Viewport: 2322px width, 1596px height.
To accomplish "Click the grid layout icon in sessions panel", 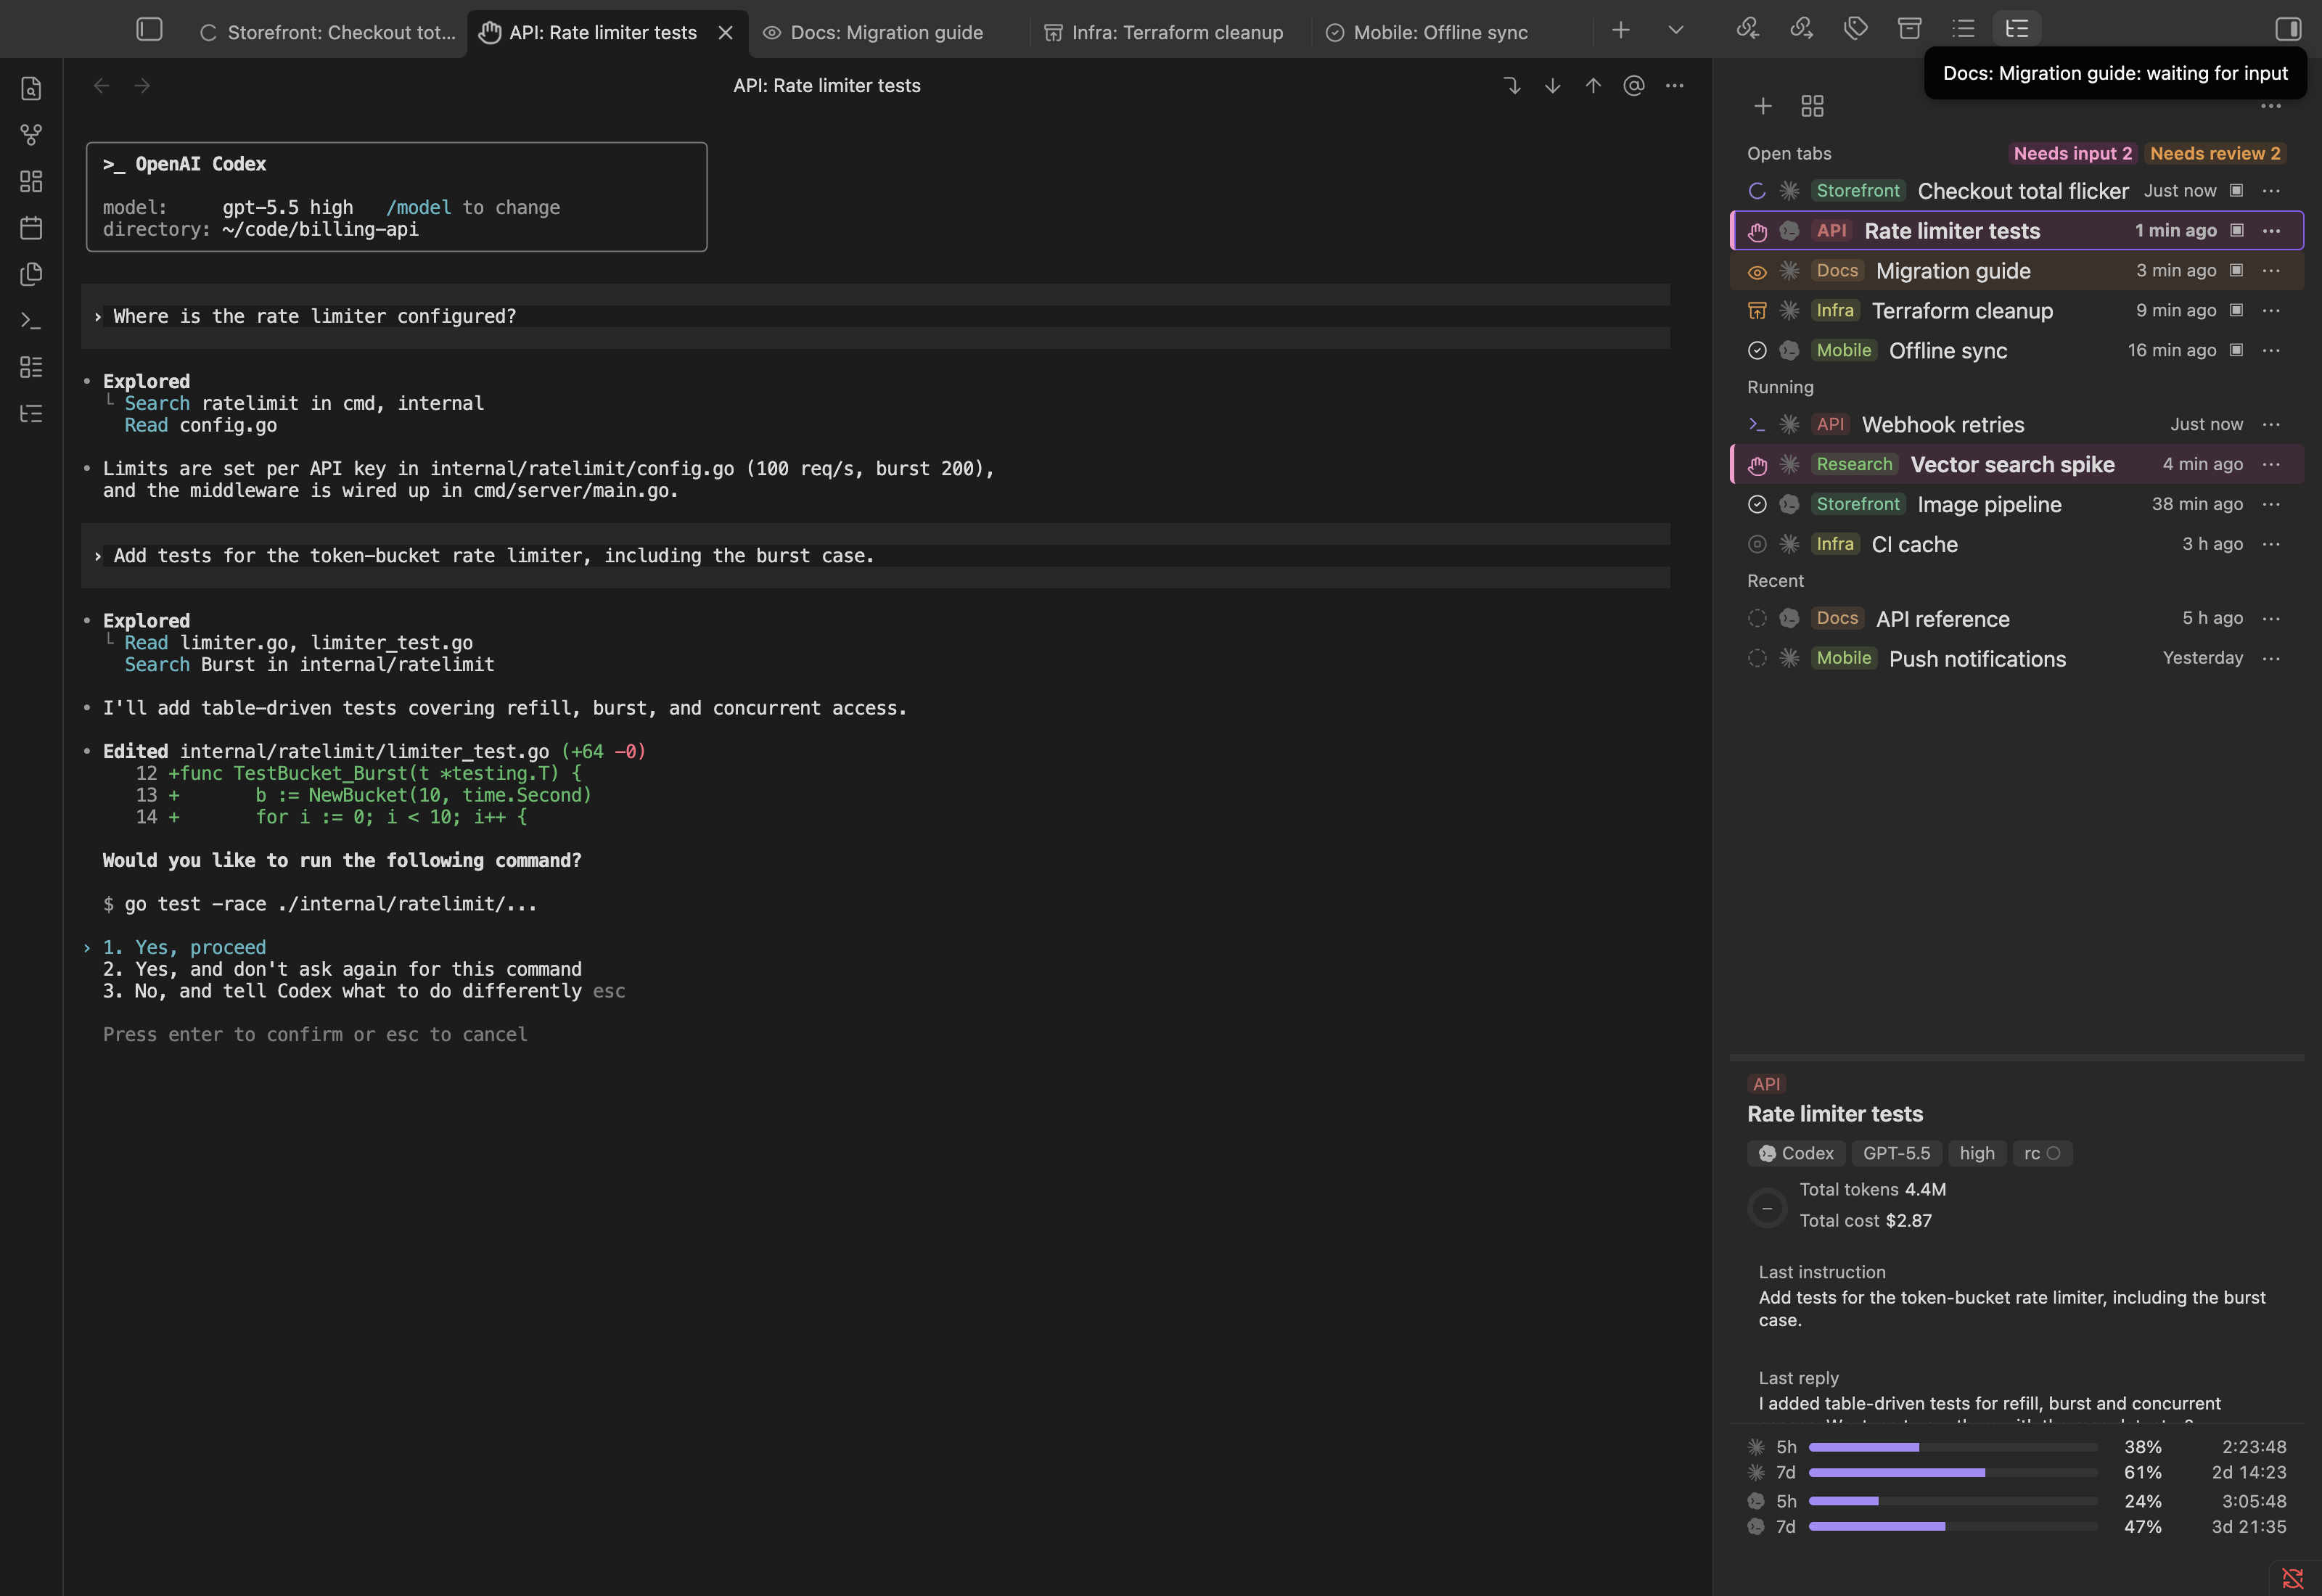I will (x=1812, y=106).
